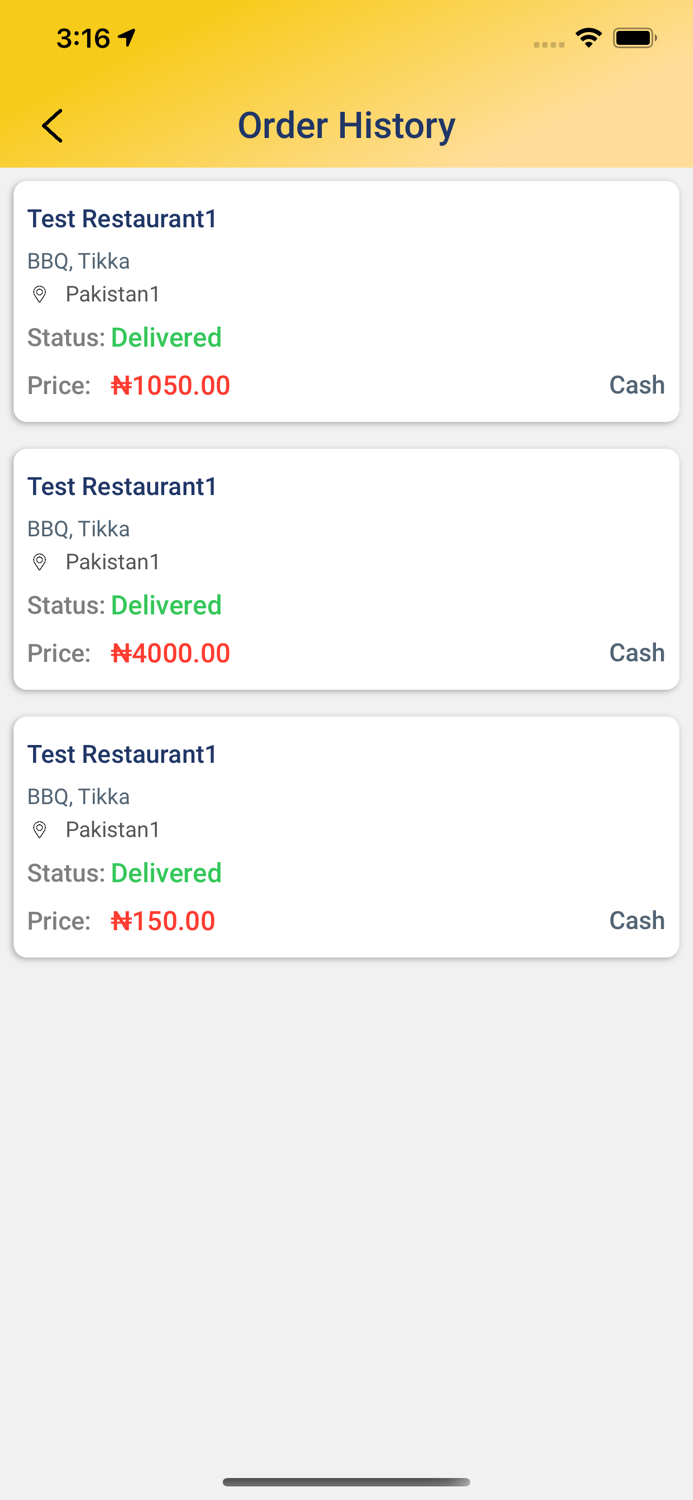Click location pin icon in ₦4000.00 order
The width and height of the screenshot is (693, 1500).
click(40, 562)
